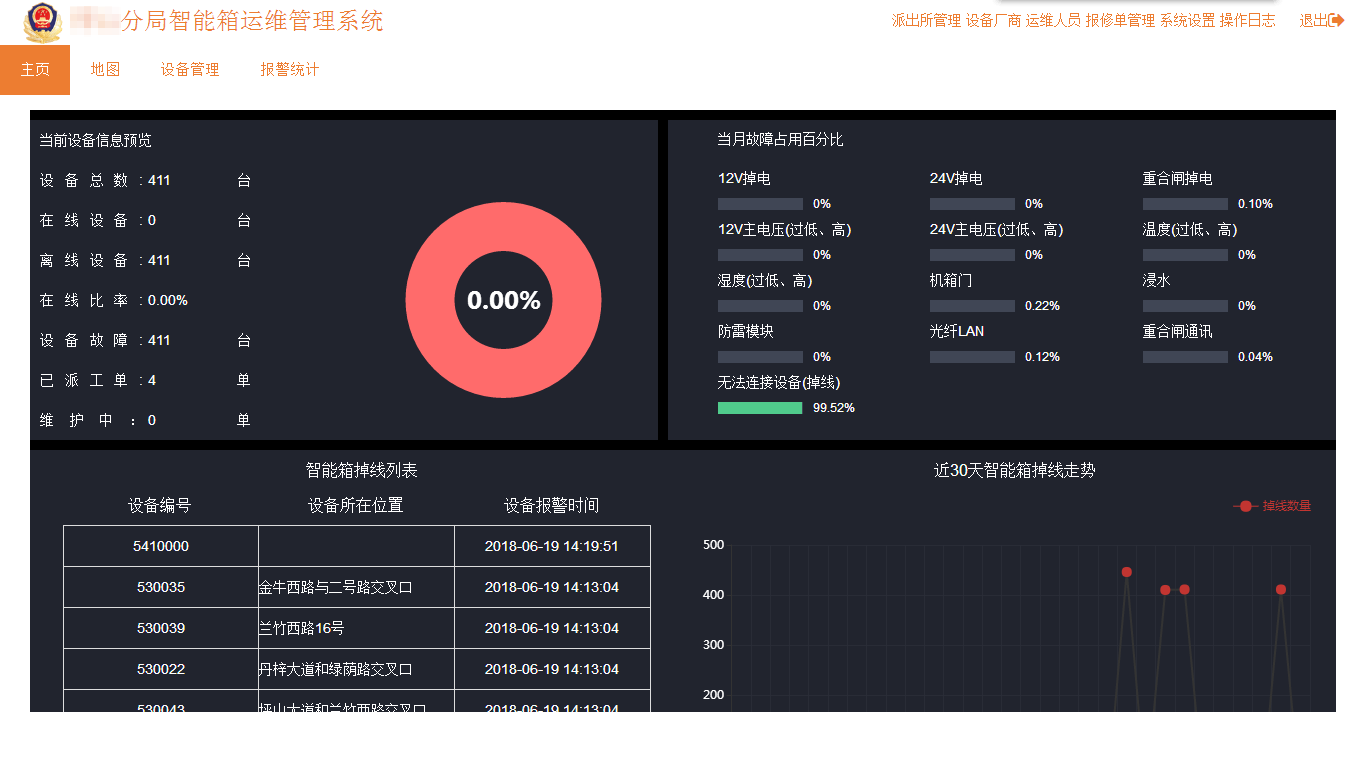Click the green 无法连接设备 progress bar
Image resolution: width=1366 pixels, height=768 pixels.
759,407
